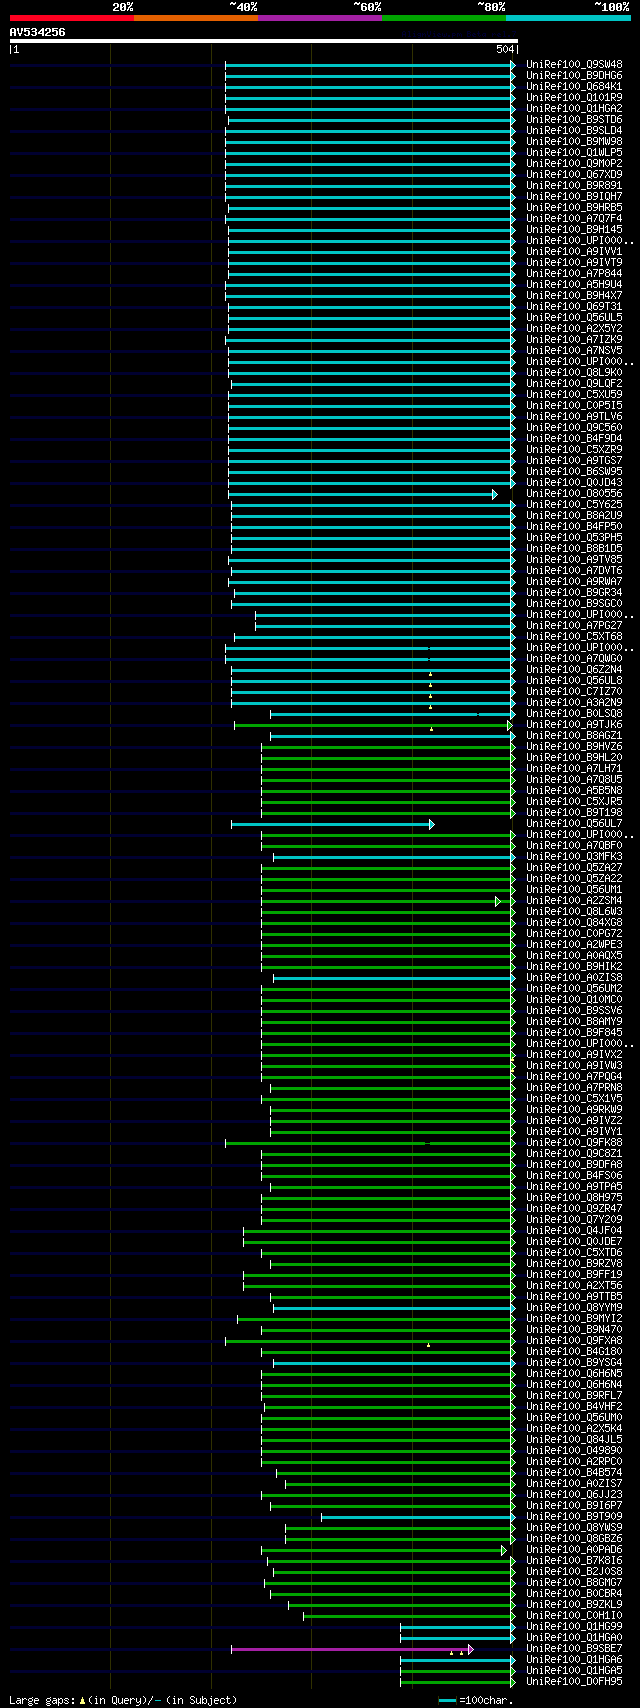The height and width of the screenshot is (1708, 640).
Task: Select label UniRef100_A7Q7F4
Action: tap(574, 219)
